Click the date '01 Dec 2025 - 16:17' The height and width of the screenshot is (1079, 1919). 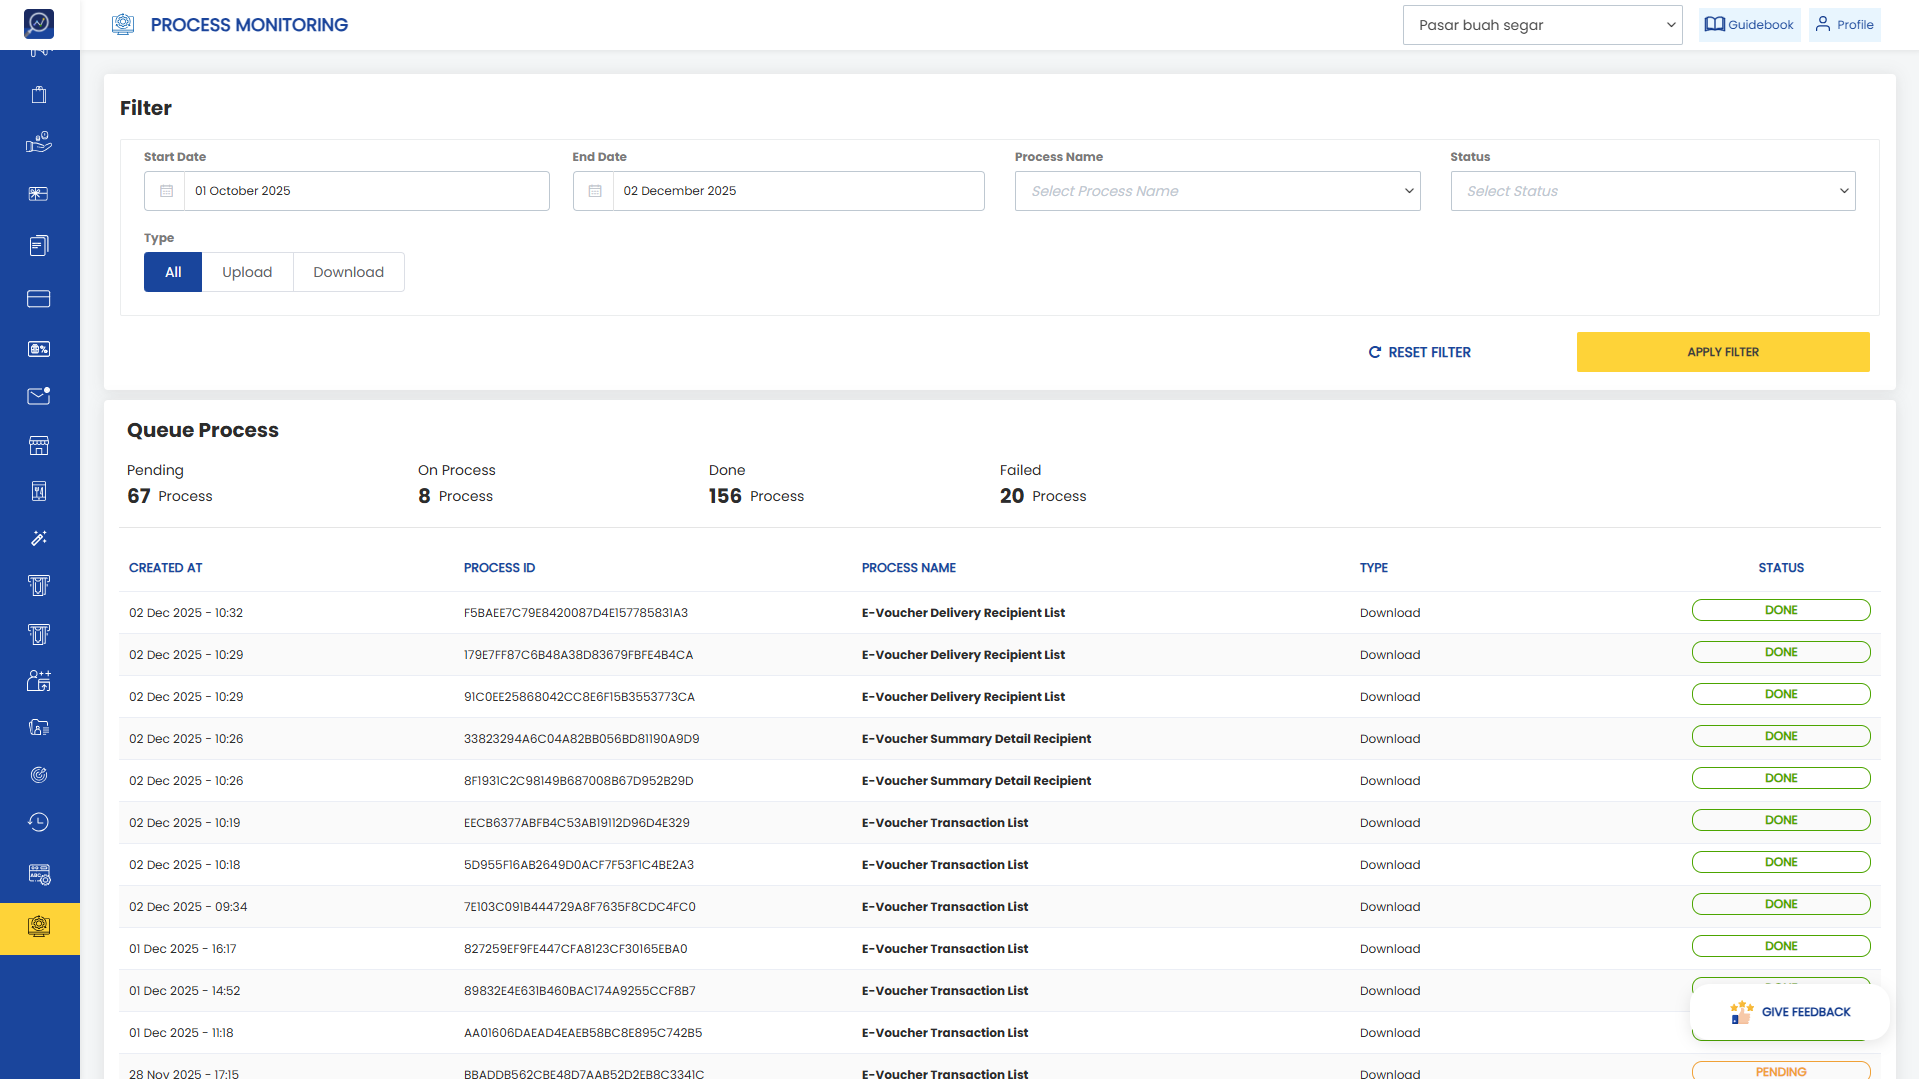(183, 949)
